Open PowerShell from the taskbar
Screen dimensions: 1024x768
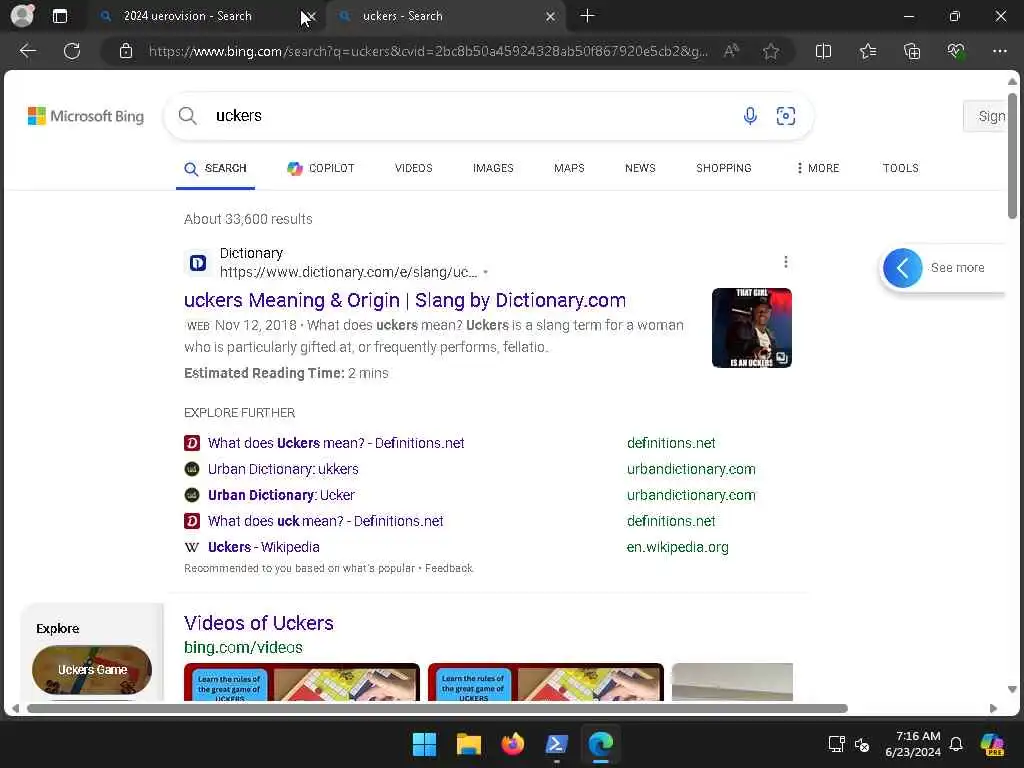pos(556,744)
